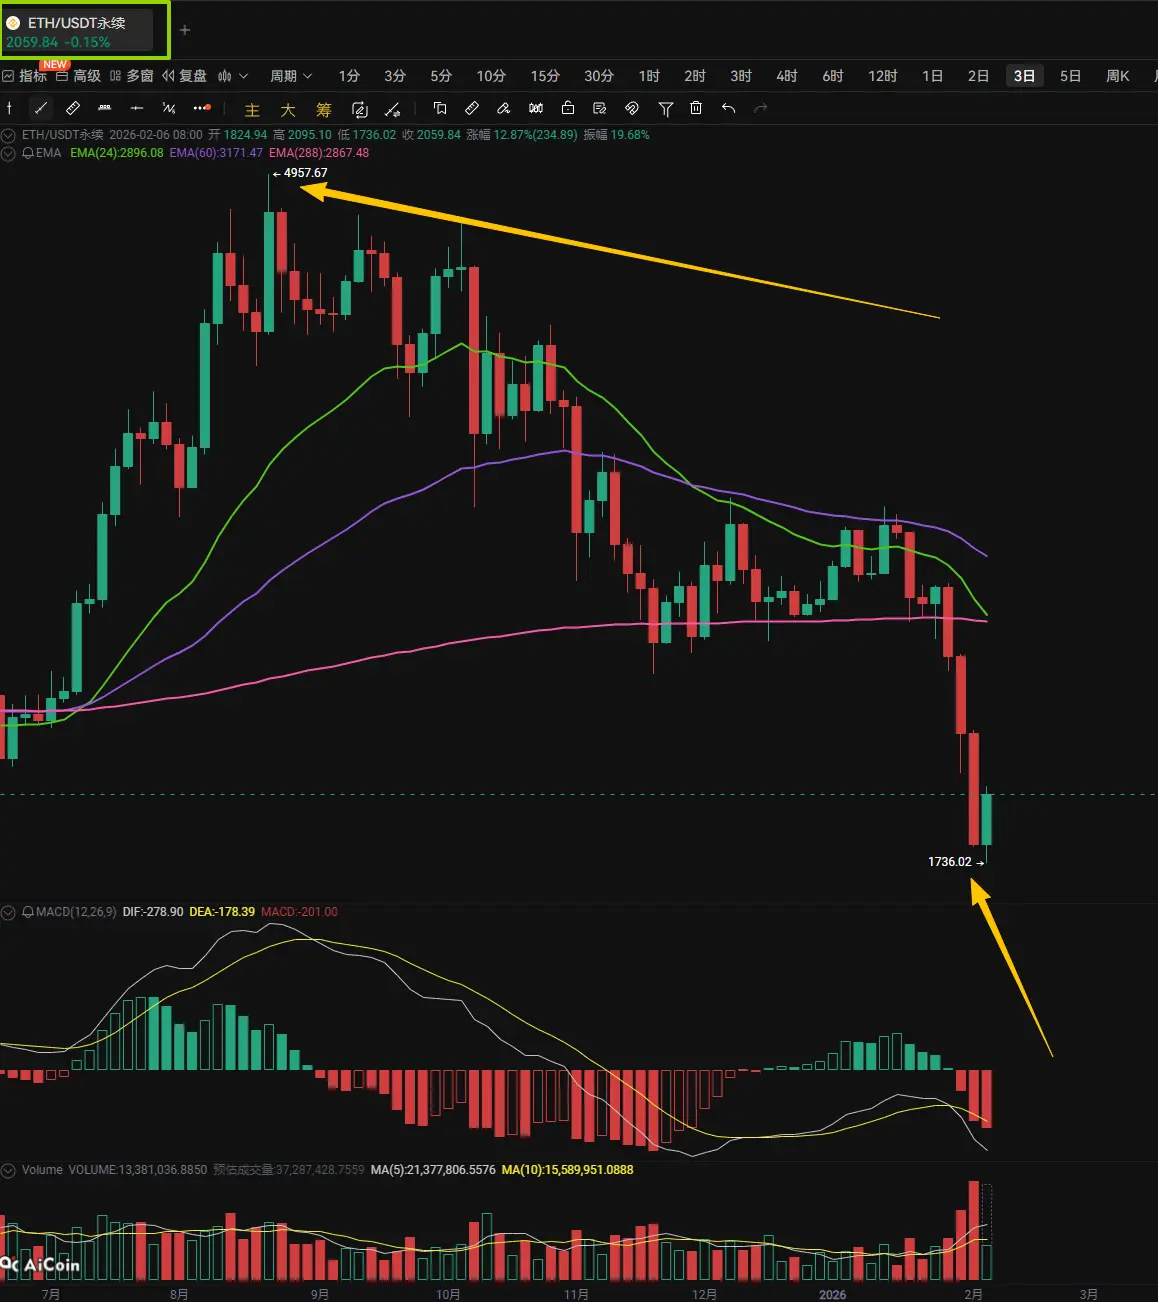
Task: Click the candle pattern icon in toolbar
Action: tap(536, 108)
